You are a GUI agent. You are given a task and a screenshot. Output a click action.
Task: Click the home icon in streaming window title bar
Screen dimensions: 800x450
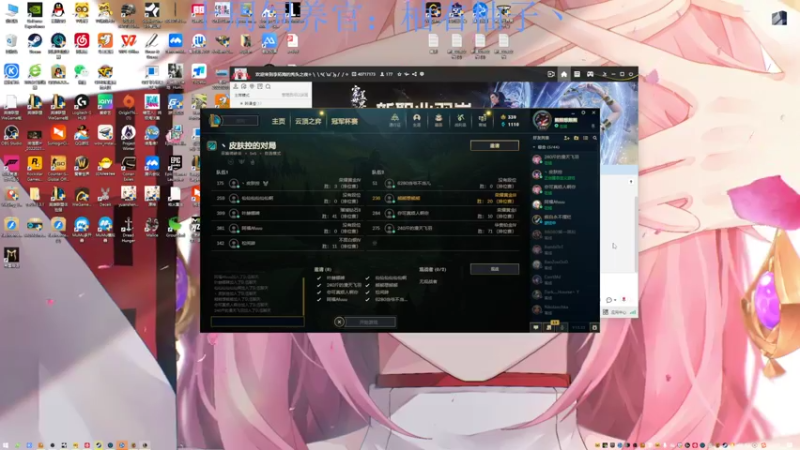coord(564,74)
